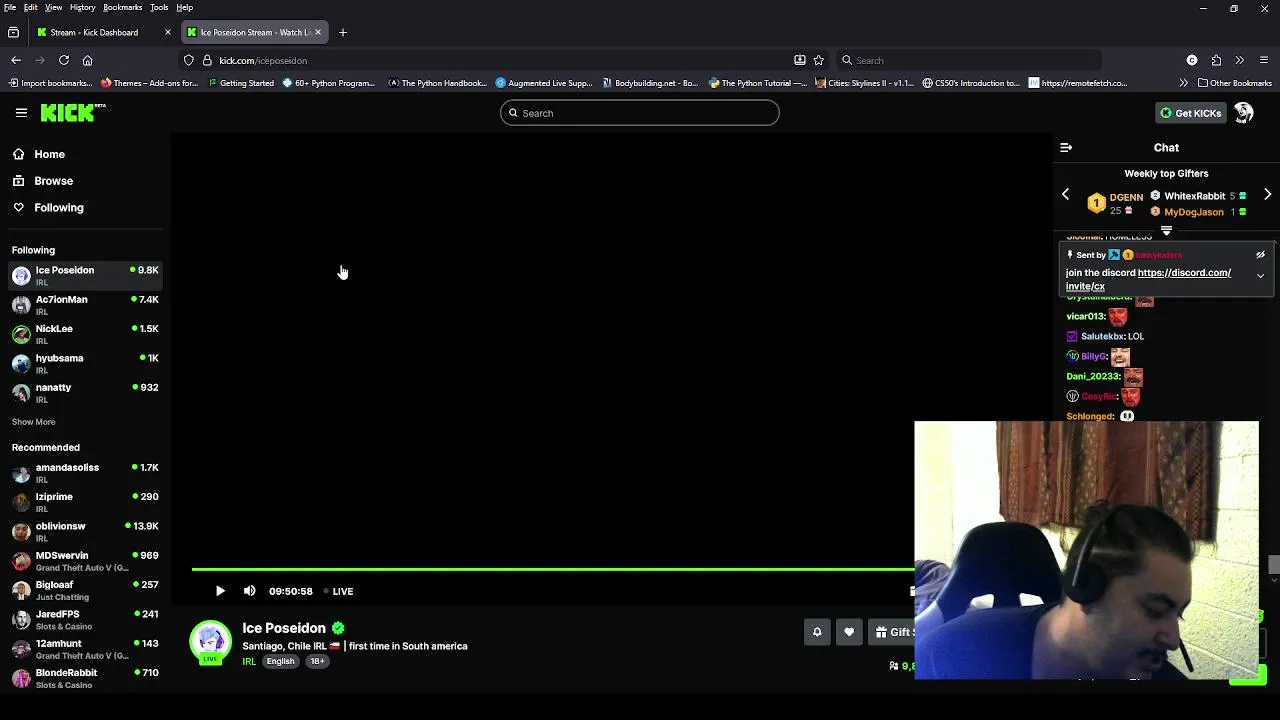
Task: Collapse the chat panel
Action: tap(1066, 148)
